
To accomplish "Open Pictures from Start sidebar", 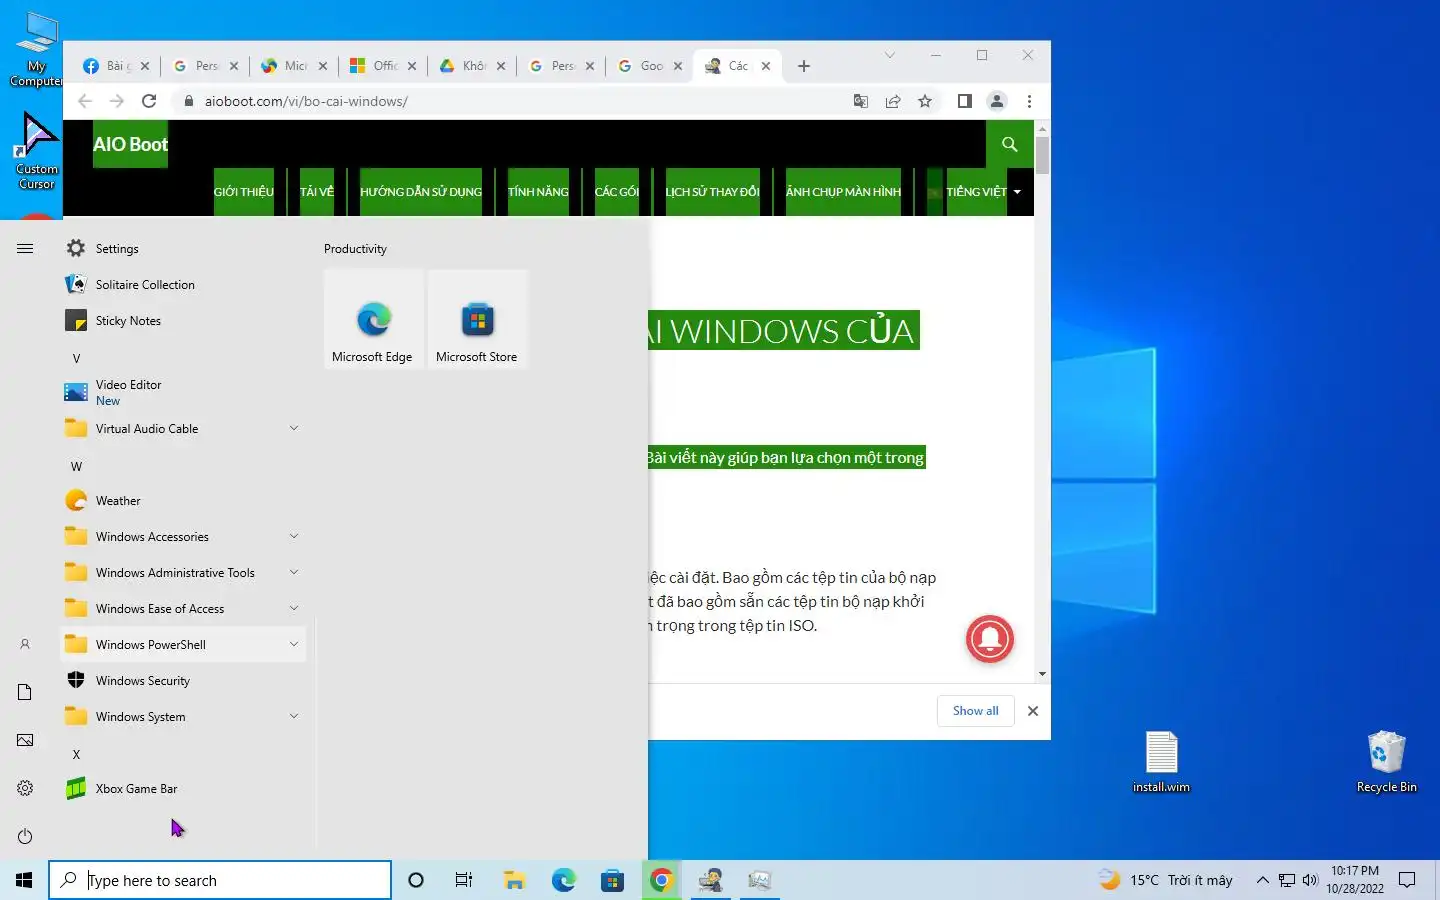I will tap(25, 740).
